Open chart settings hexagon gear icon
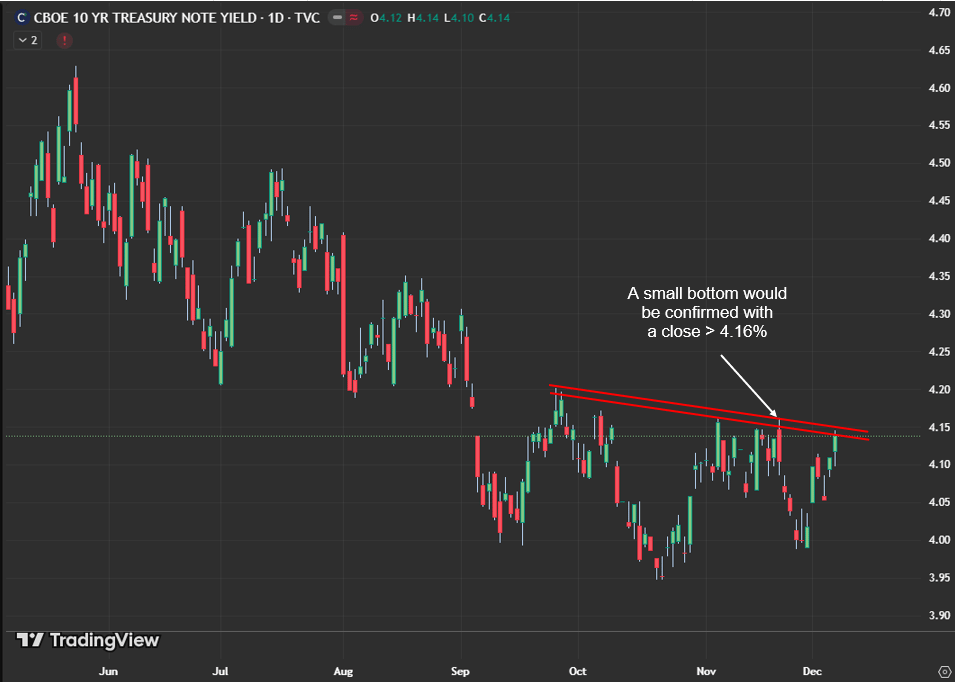 943,672
